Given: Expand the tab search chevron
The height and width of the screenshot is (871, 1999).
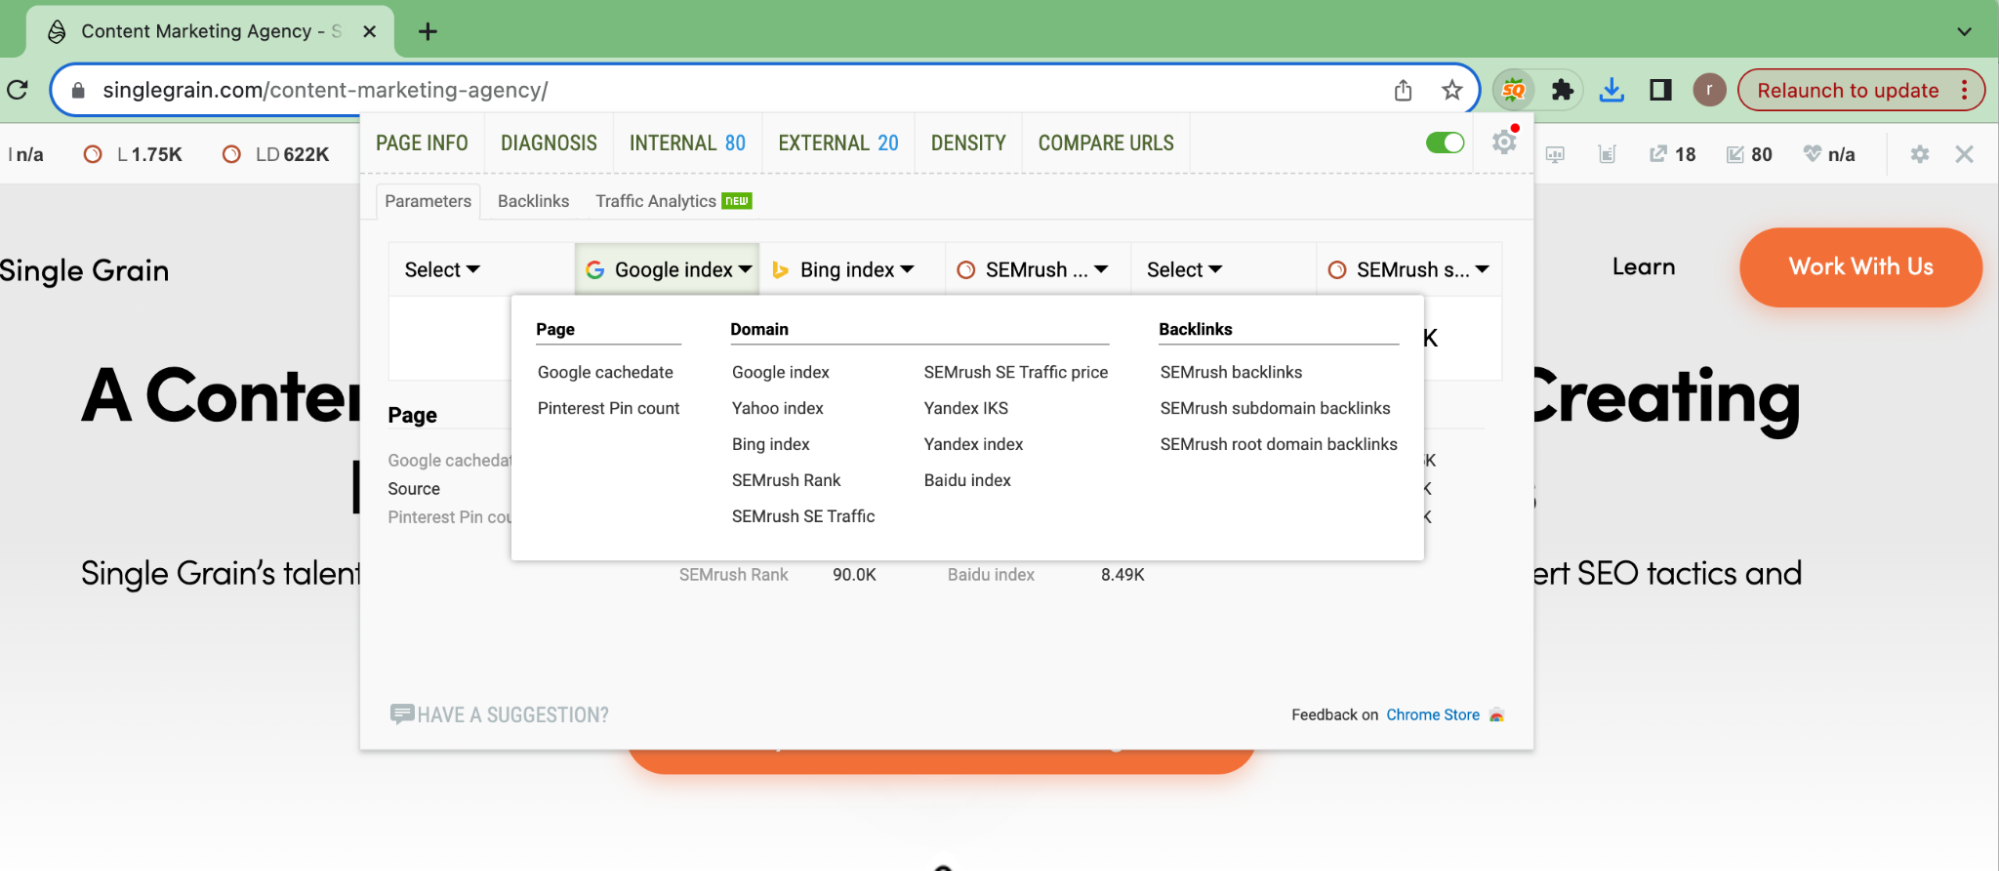Looking at the screenshot, I should click(1965, 31).
